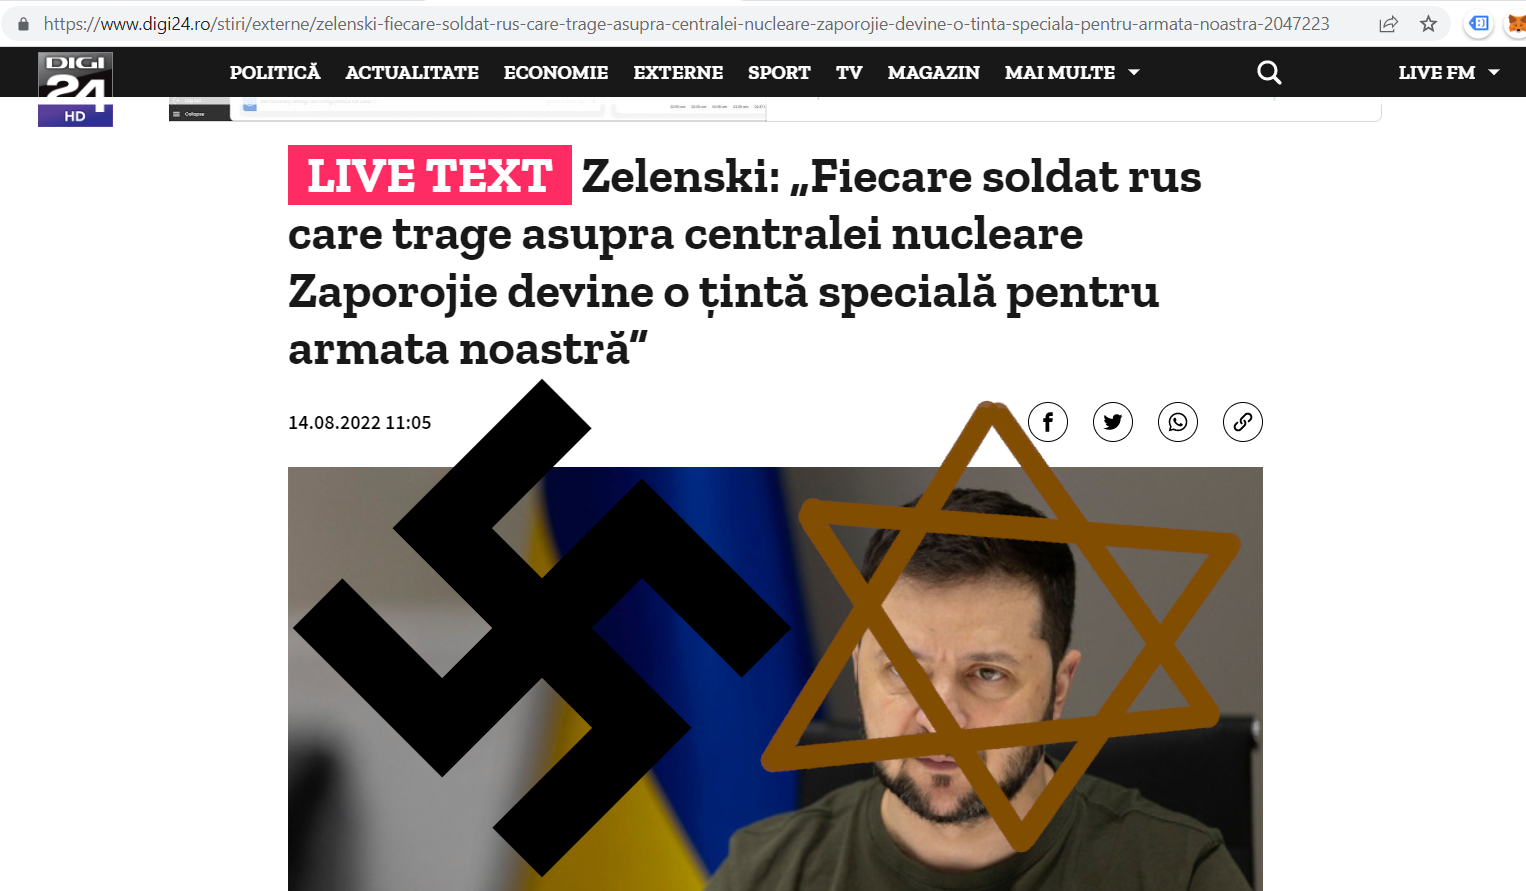
Task: Click the LIVE TEXT red label
Action: pyautogui.click(x=430, y=175)
